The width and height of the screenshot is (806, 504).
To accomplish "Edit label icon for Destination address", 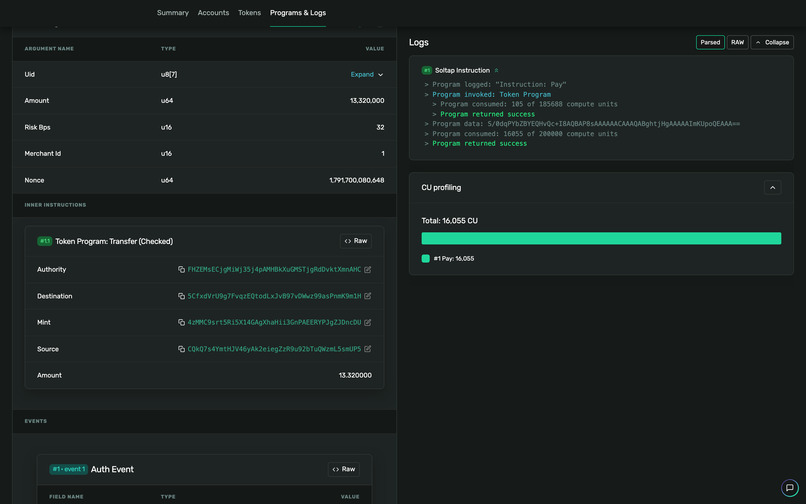I will click(x=368, y=296).
